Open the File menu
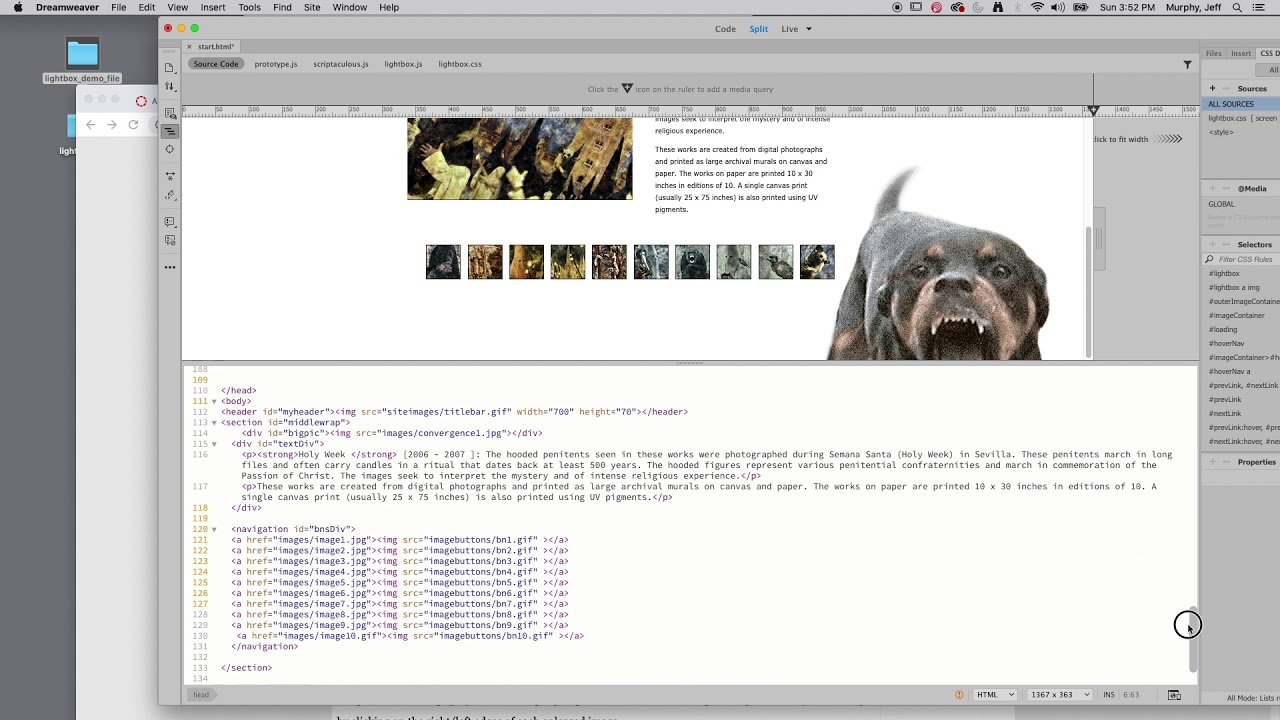This screenshot has height=720, width=1280. tap(118, 7)
